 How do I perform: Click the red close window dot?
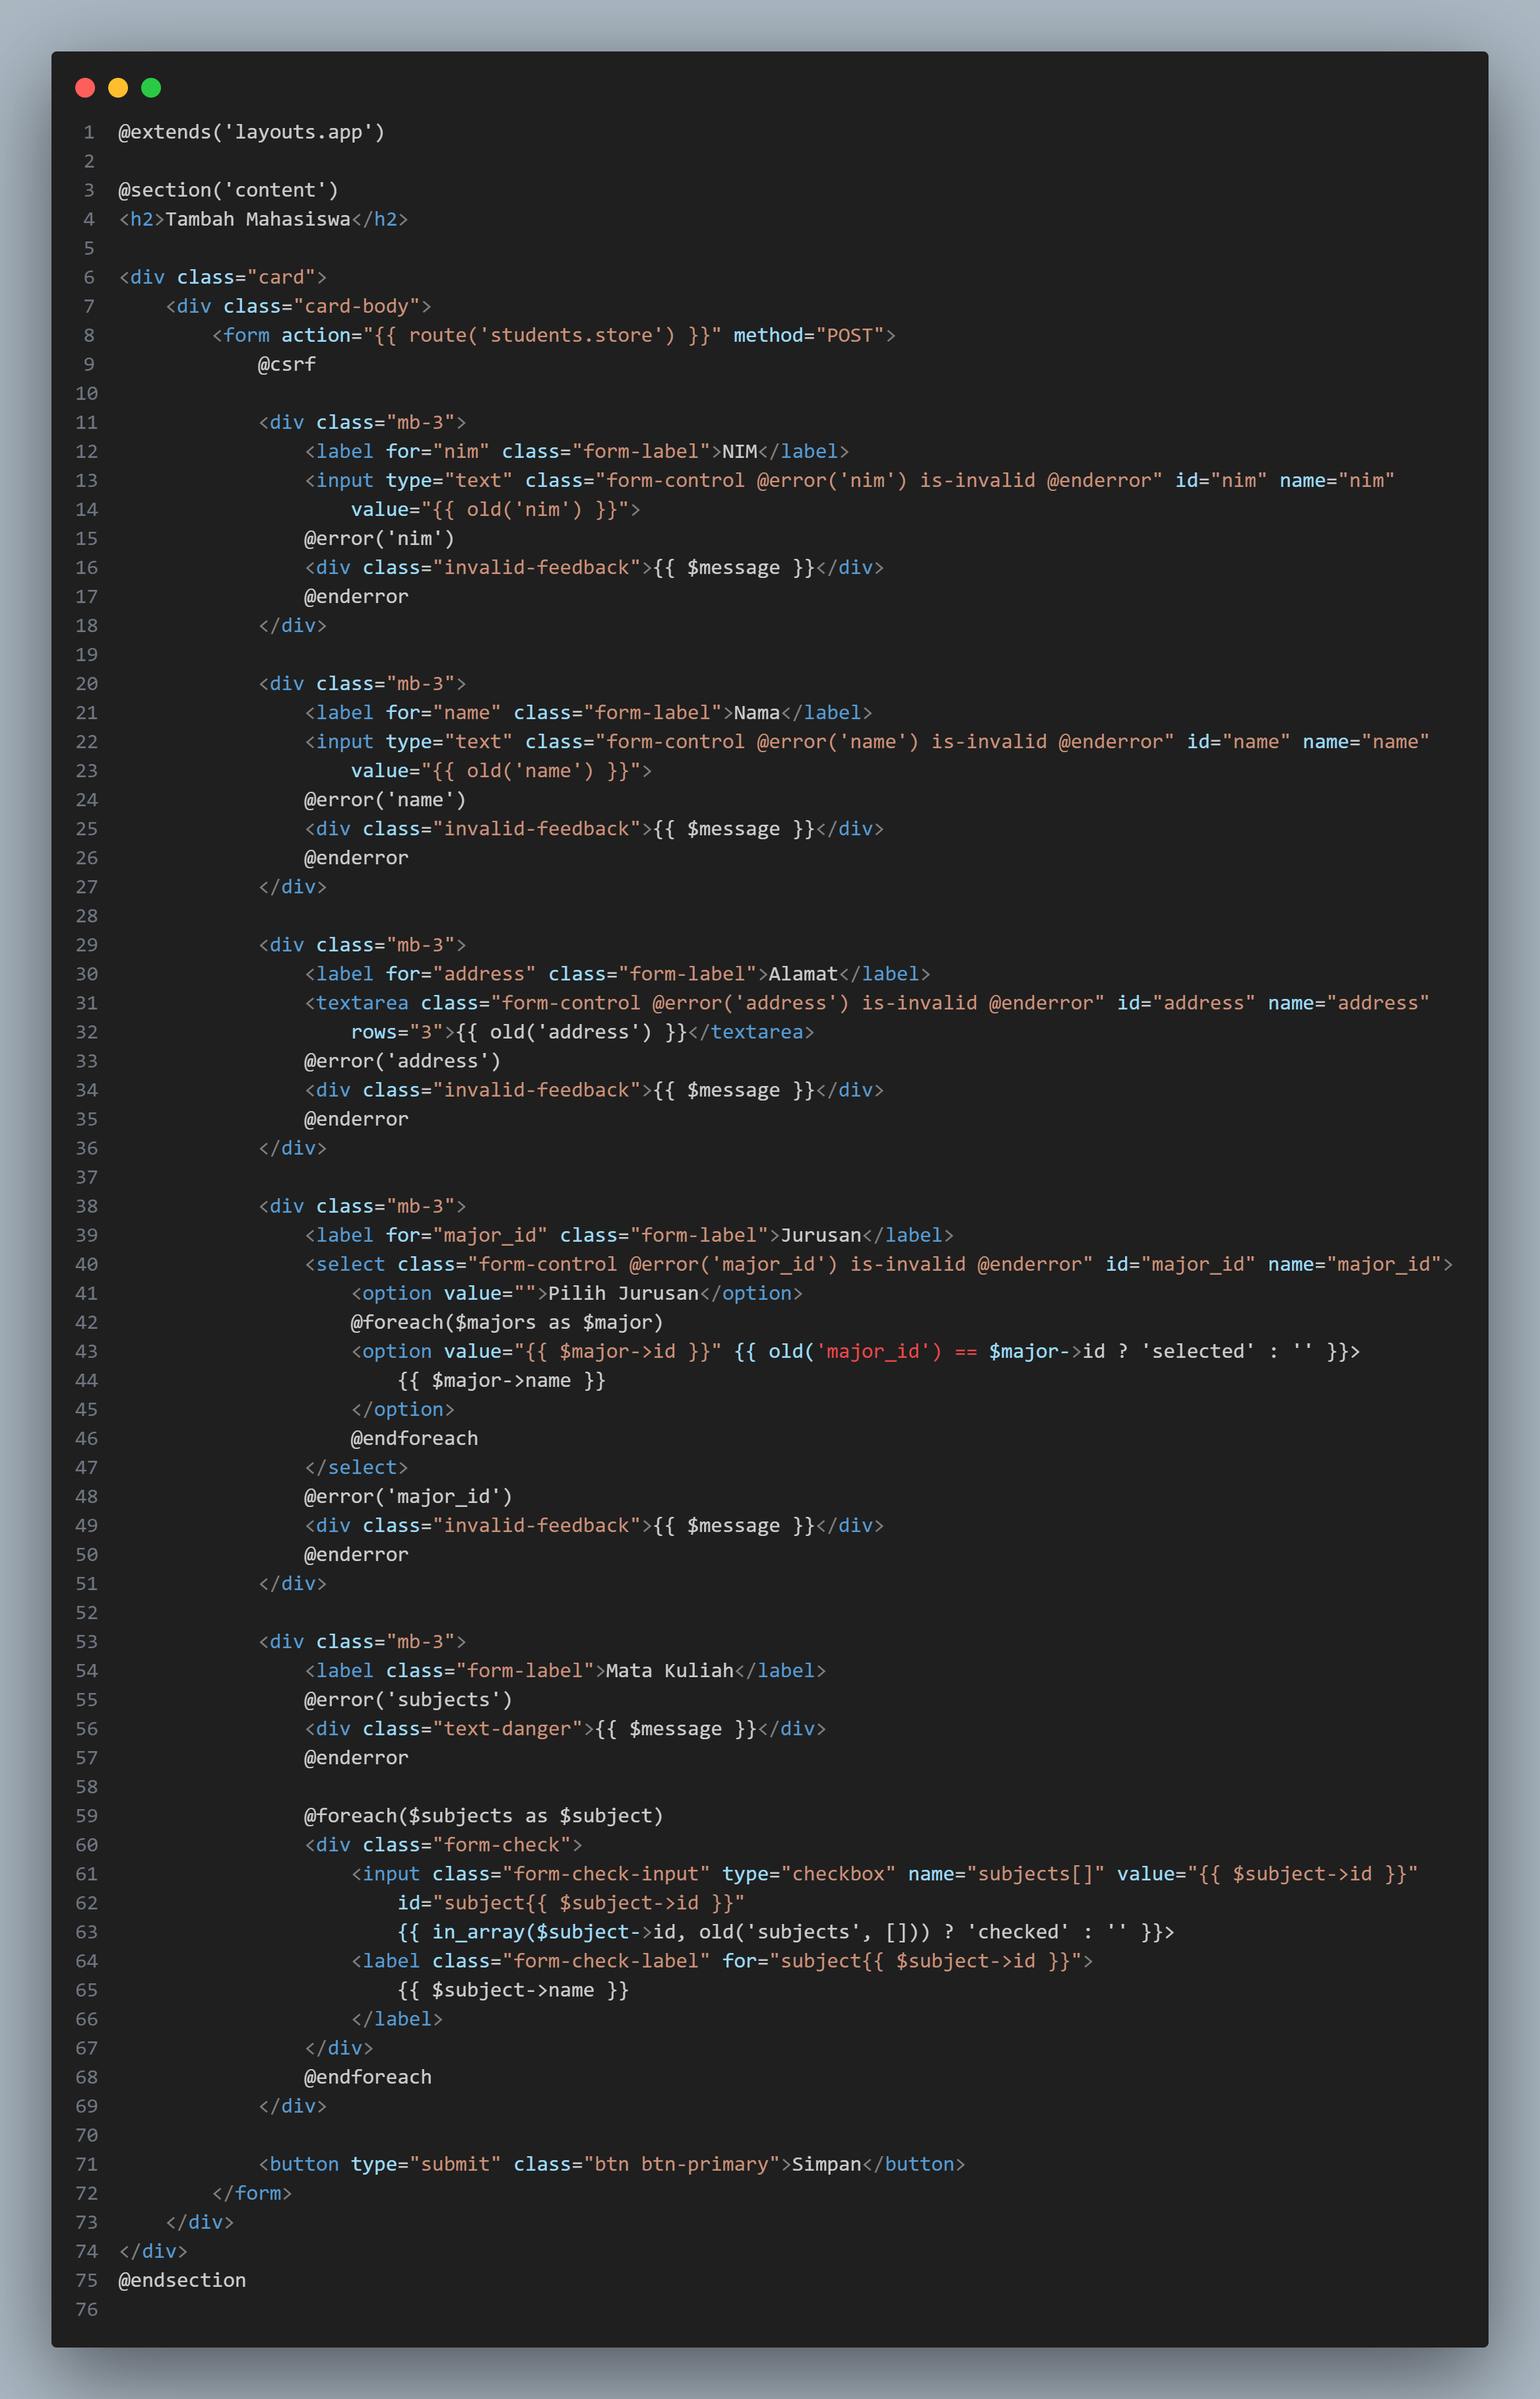[x=85, y=88]
